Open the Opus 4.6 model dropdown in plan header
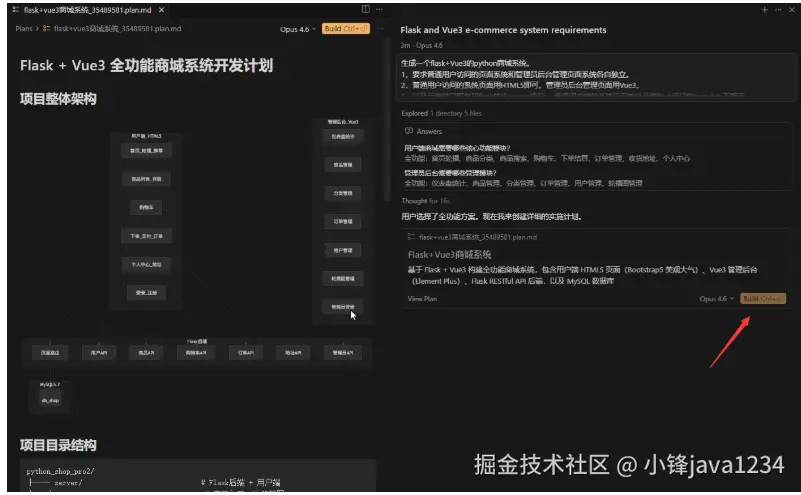This screenshot has height=495, width=801. (x=297, y=29)
